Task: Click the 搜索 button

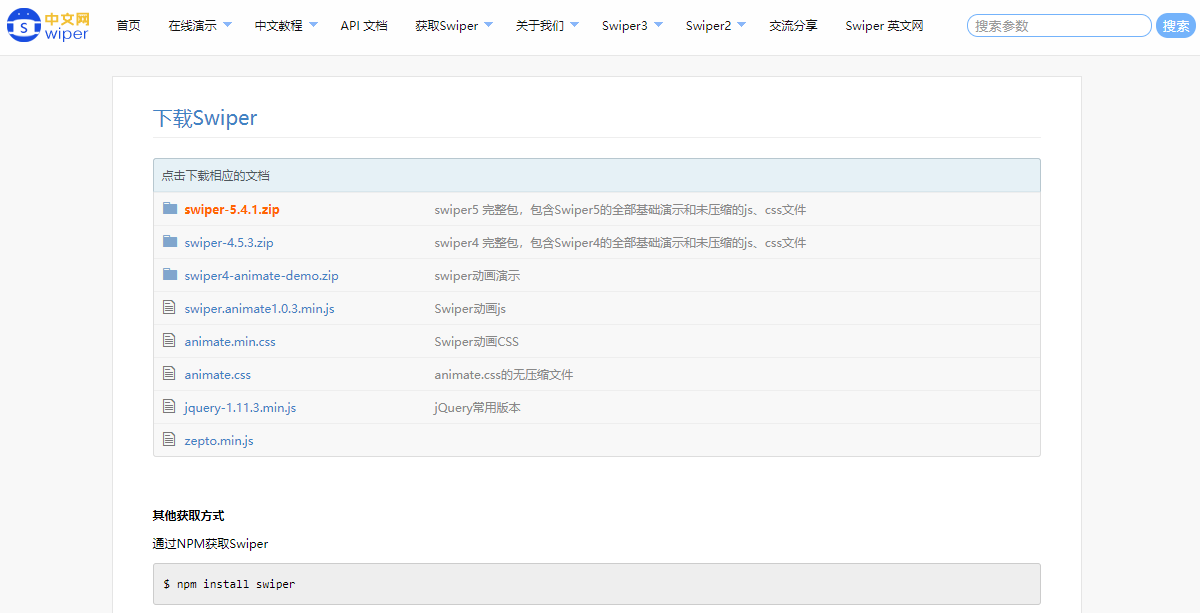Action: [x=1176, y=26]
